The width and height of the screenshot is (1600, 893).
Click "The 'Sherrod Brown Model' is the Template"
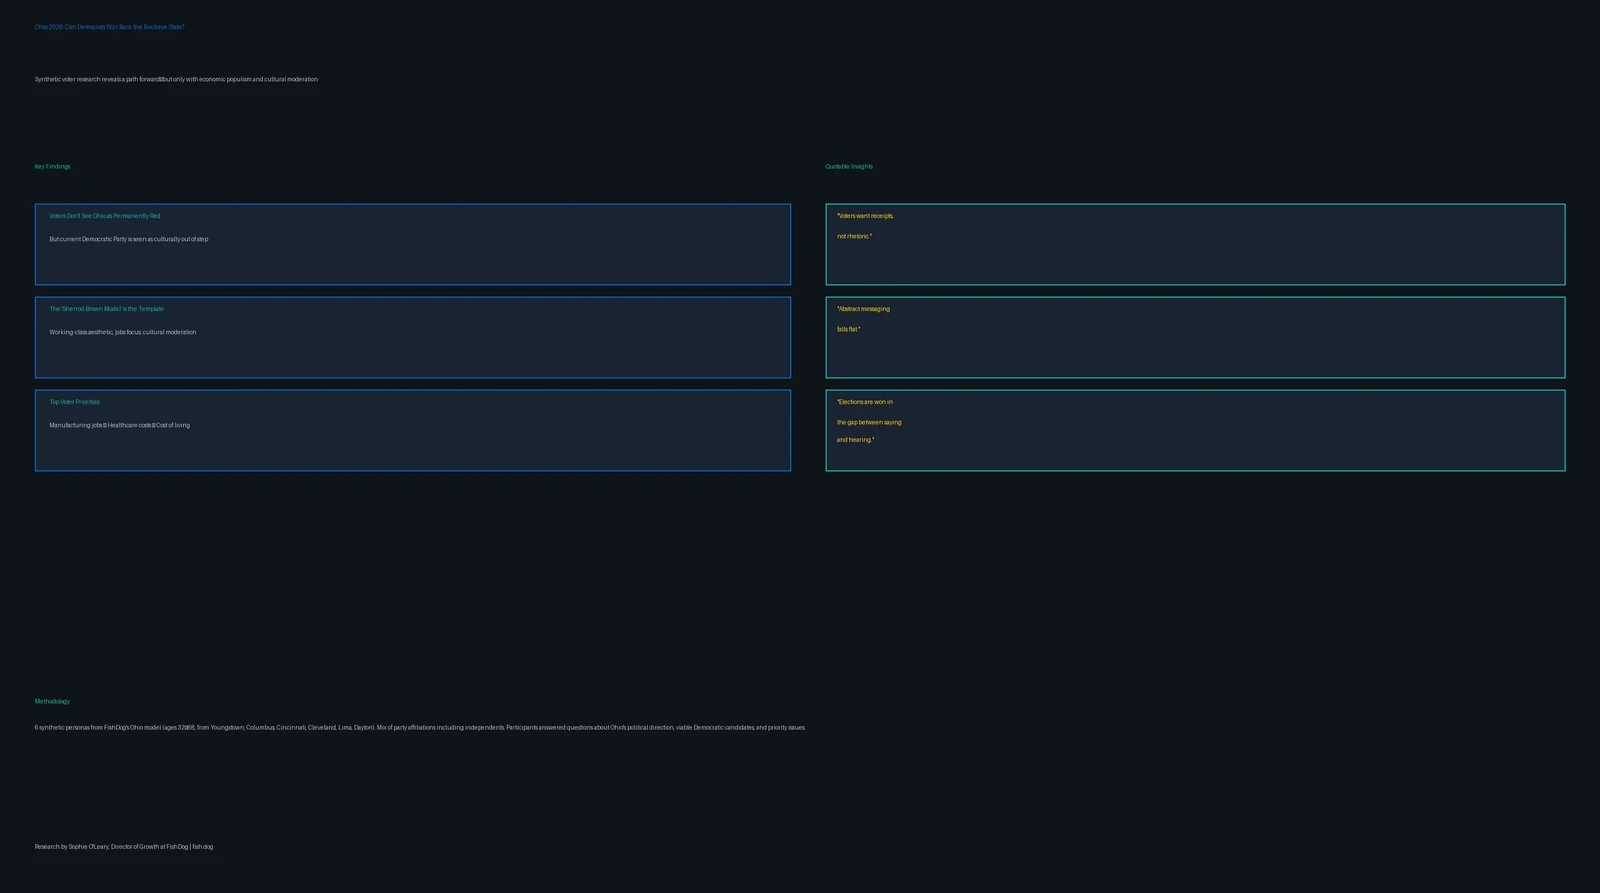coord(107,309)
